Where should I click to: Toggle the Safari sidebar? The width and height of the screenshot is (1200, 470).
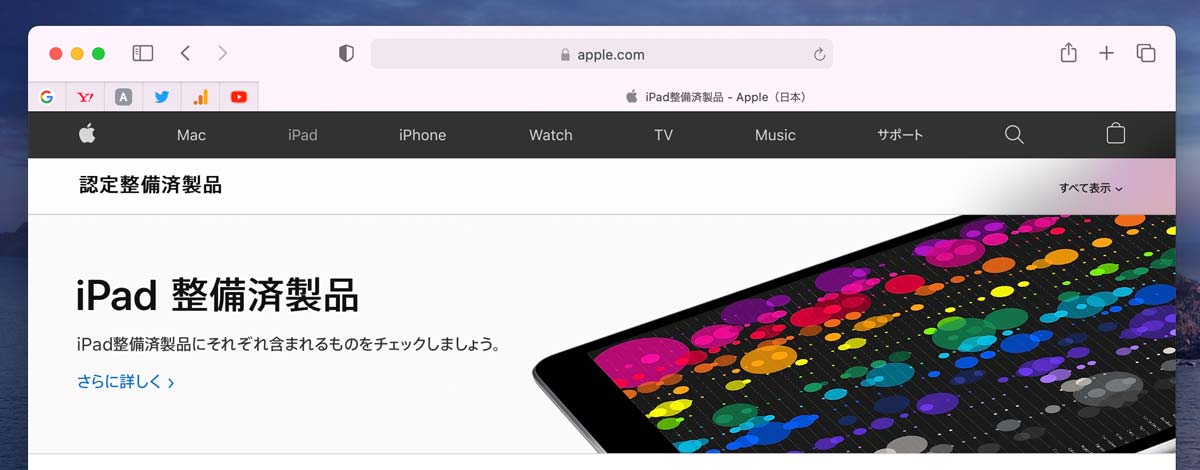pos(143,53)
